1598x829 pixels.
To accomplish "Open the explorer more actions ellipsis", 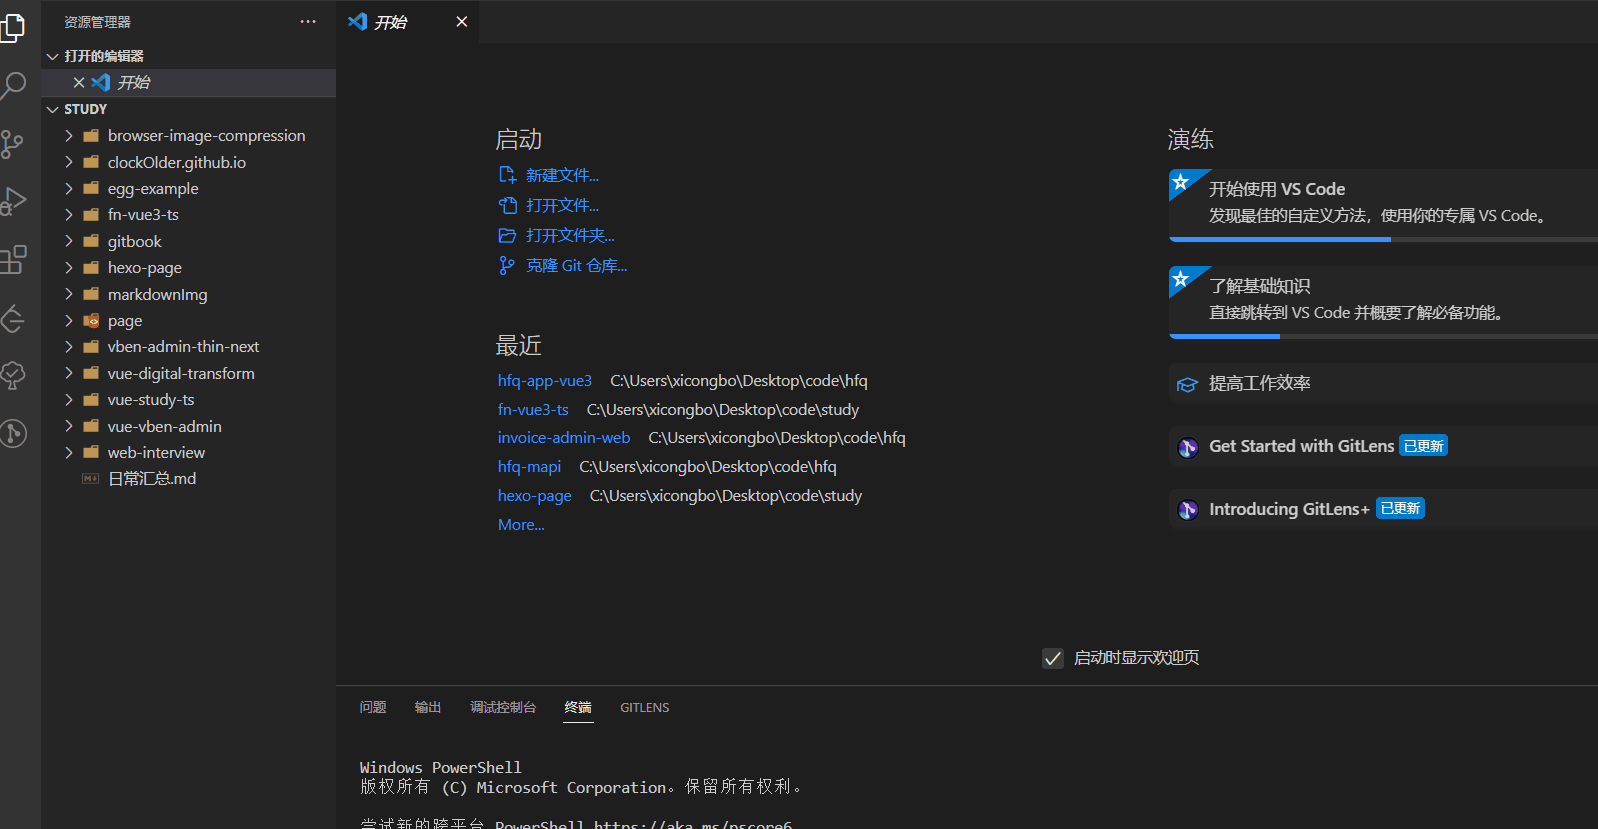I will pos(308,21).
